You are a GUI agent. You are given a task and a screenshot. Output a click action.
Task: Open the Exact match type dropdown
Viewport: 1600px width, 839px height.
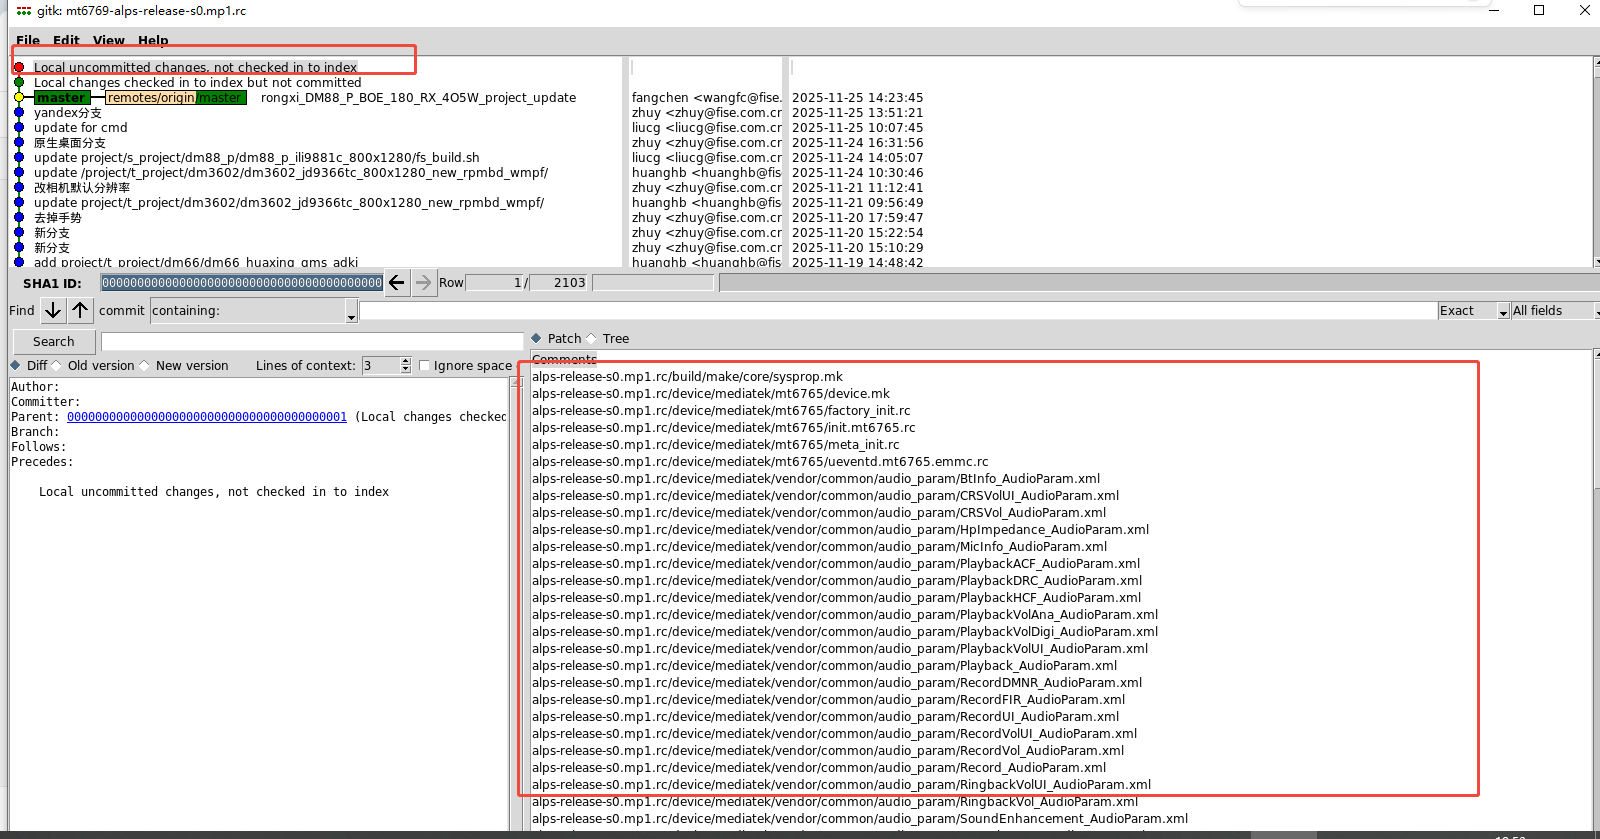pos(1473,311)
